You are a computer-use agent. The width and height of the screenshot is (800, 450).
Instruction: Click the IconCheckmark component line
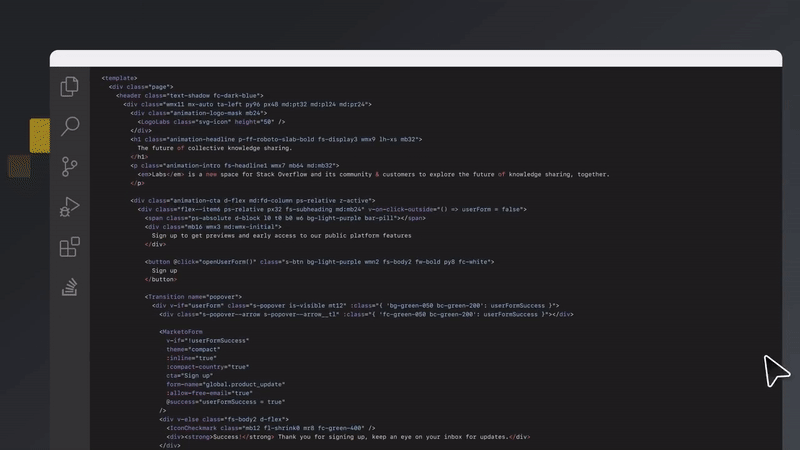(x=271, y=428)
